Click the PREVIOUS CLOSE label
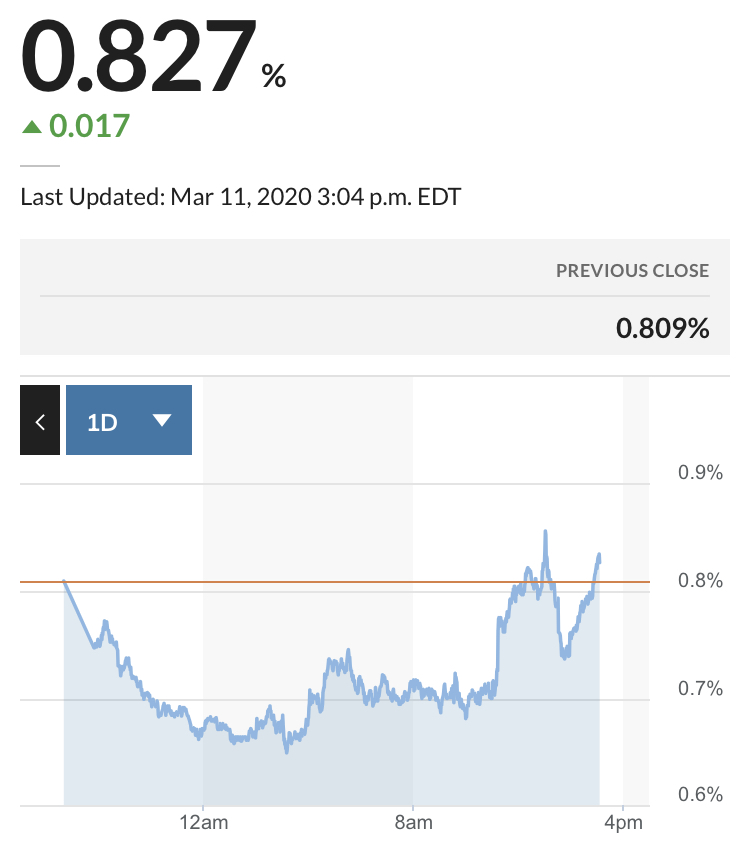The height and width of the screenshot is (846, 738). [632, 271]
